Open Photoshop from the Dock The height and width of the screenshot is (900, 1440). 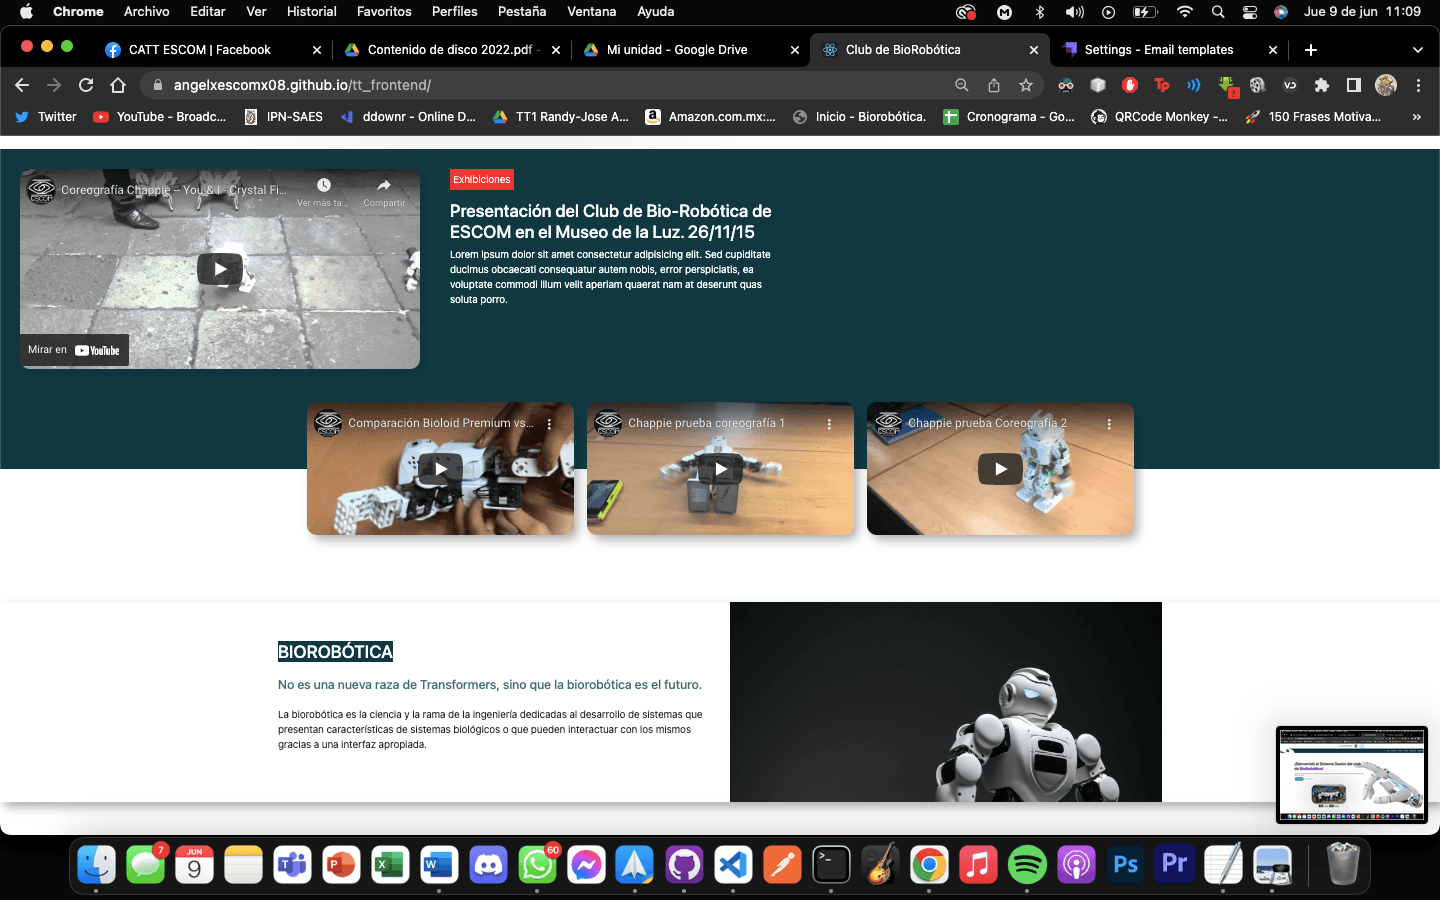pos(1125,865)
